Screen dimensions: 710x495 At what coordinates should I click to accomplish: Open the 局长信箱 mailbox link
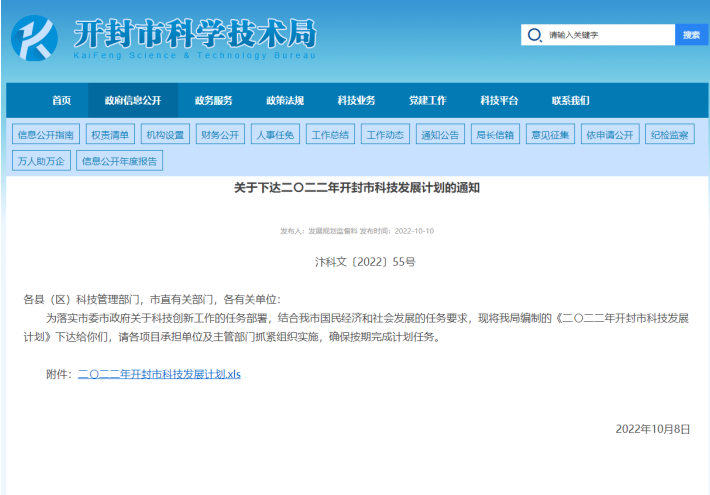click(x=495, y=135)
